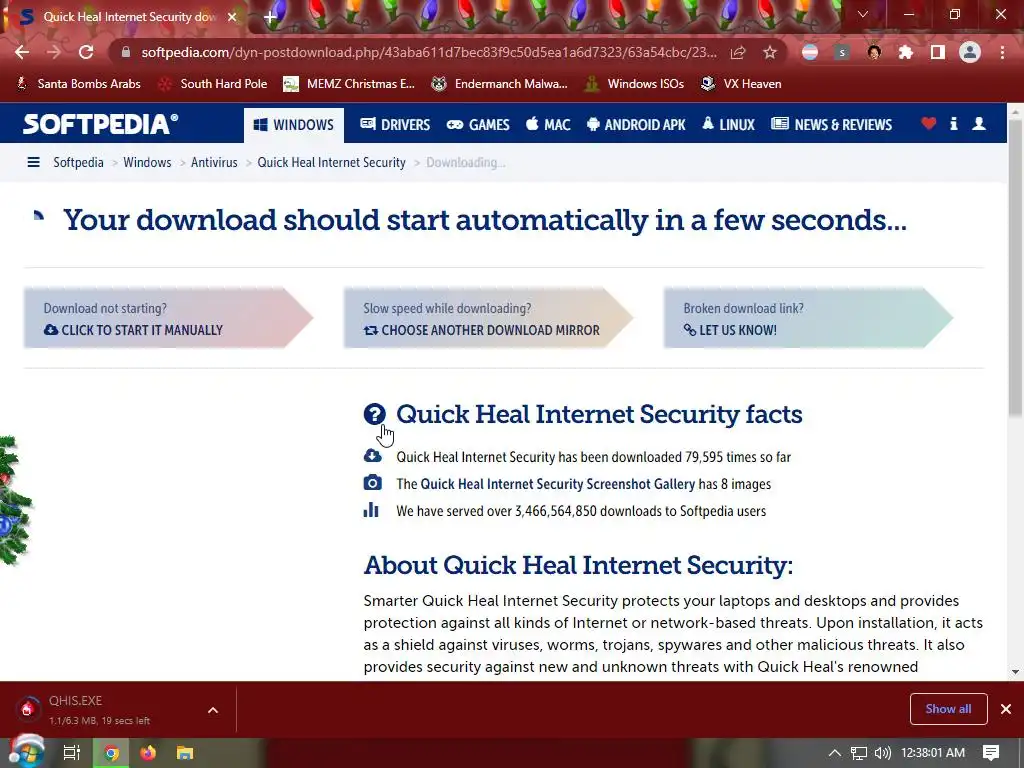Select the Linux category tab

click(728, 125)
